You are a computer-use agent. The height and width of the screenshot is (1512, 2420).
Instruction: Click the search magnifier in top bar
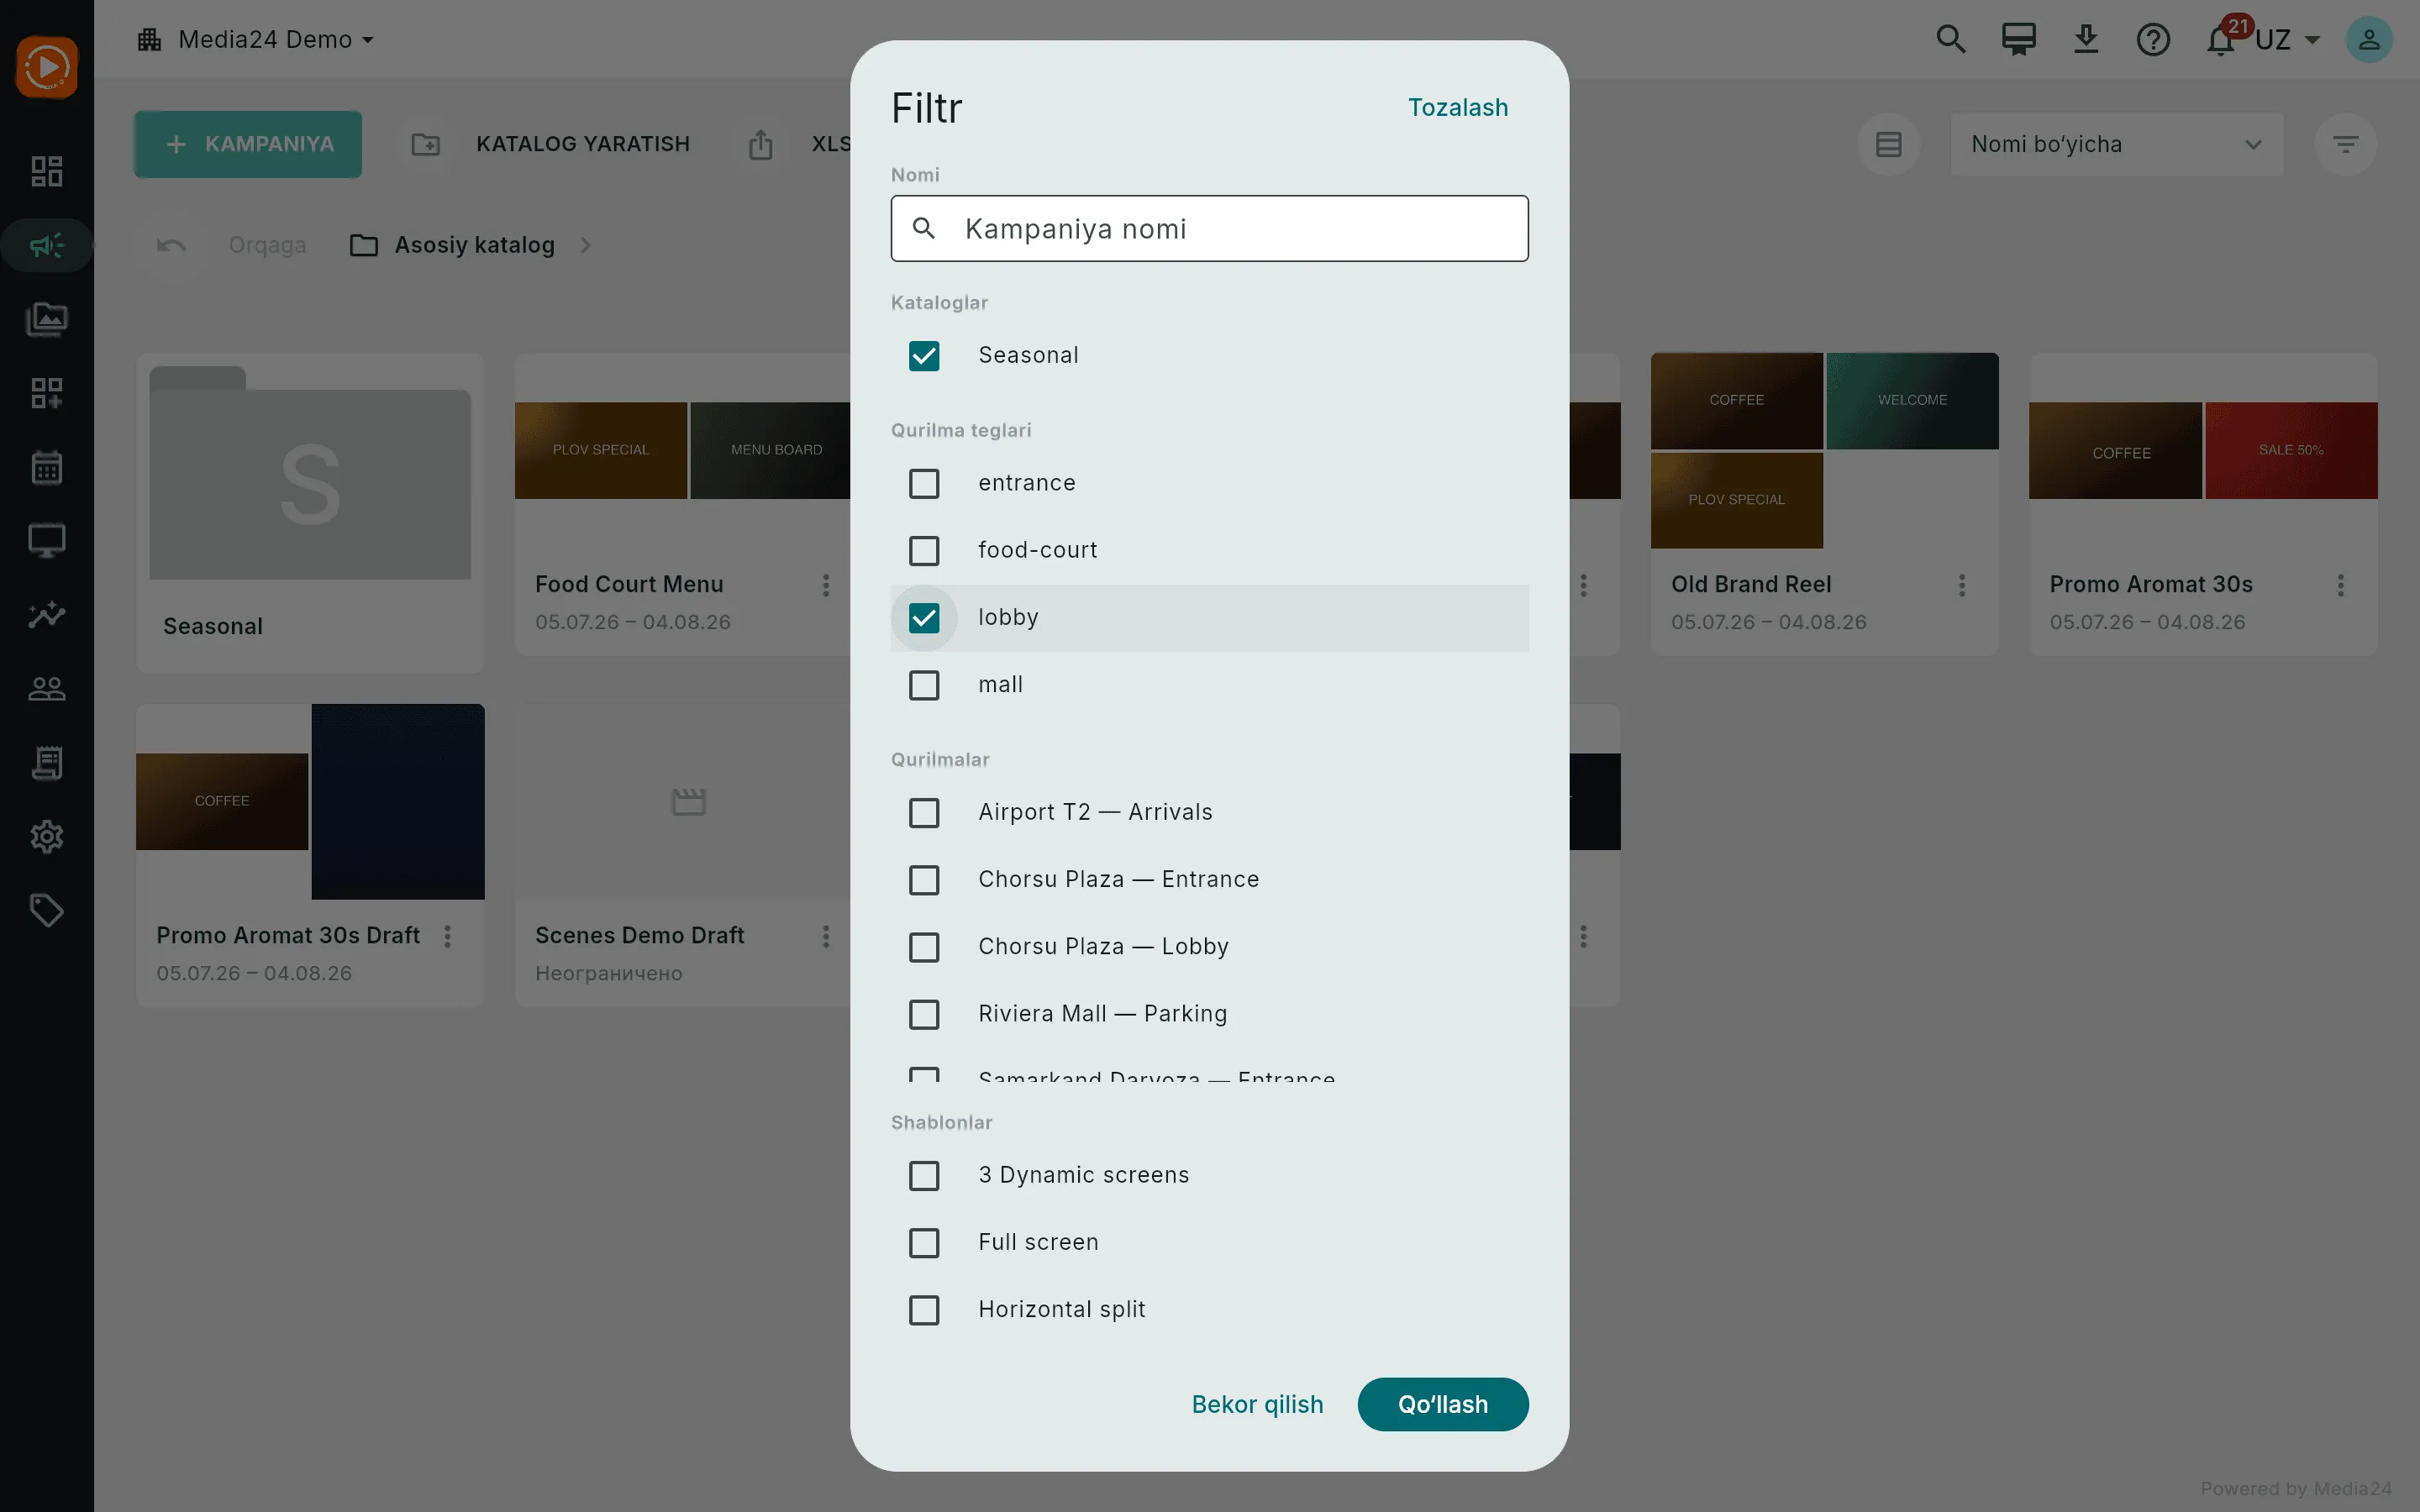pyautogui.click(x=1951, y=39)
